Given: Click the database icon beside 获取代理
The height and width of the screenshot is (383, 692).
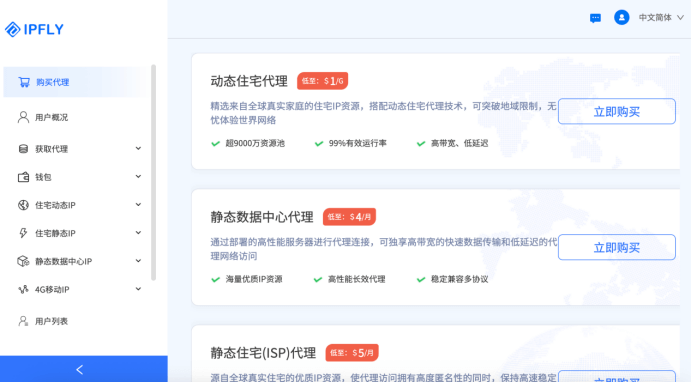Looking at the screenshot, I should 23,149.
